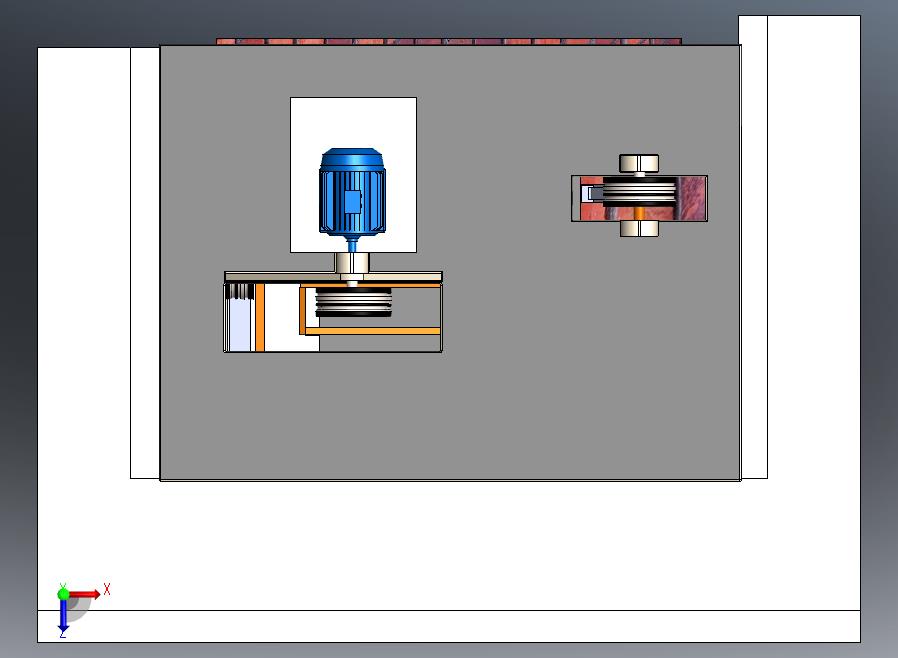Select the pulley assembly on right

(x=639, y=195)
